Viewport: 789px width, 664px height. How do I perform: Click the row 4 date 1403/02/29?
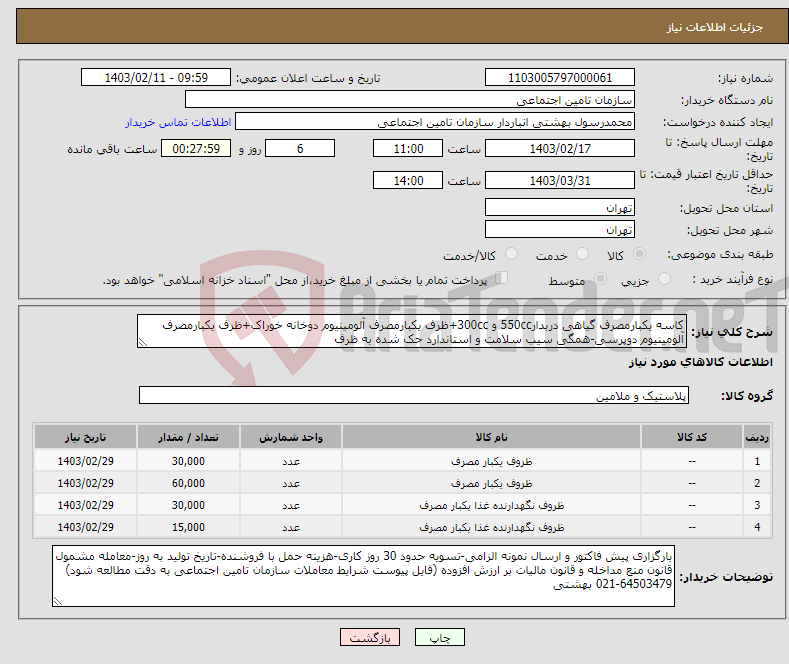86,527
